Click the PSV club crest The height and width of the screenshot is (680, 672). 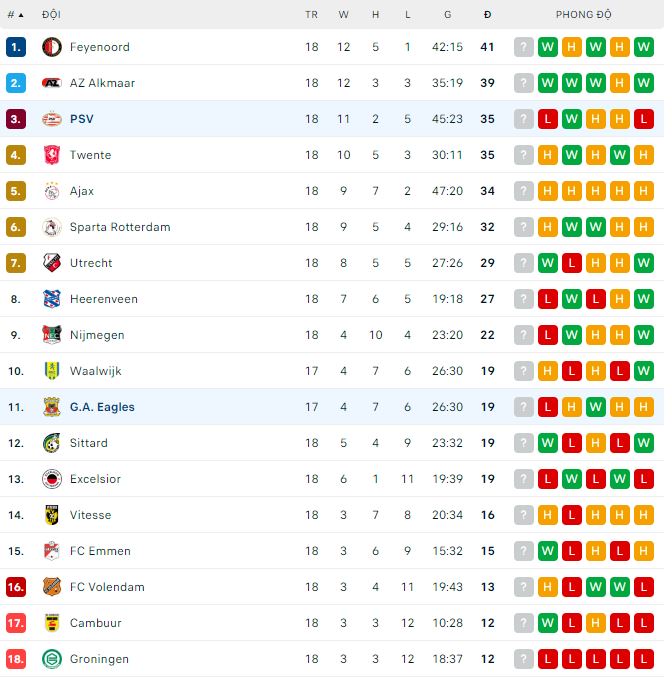(x=52, y=119)
